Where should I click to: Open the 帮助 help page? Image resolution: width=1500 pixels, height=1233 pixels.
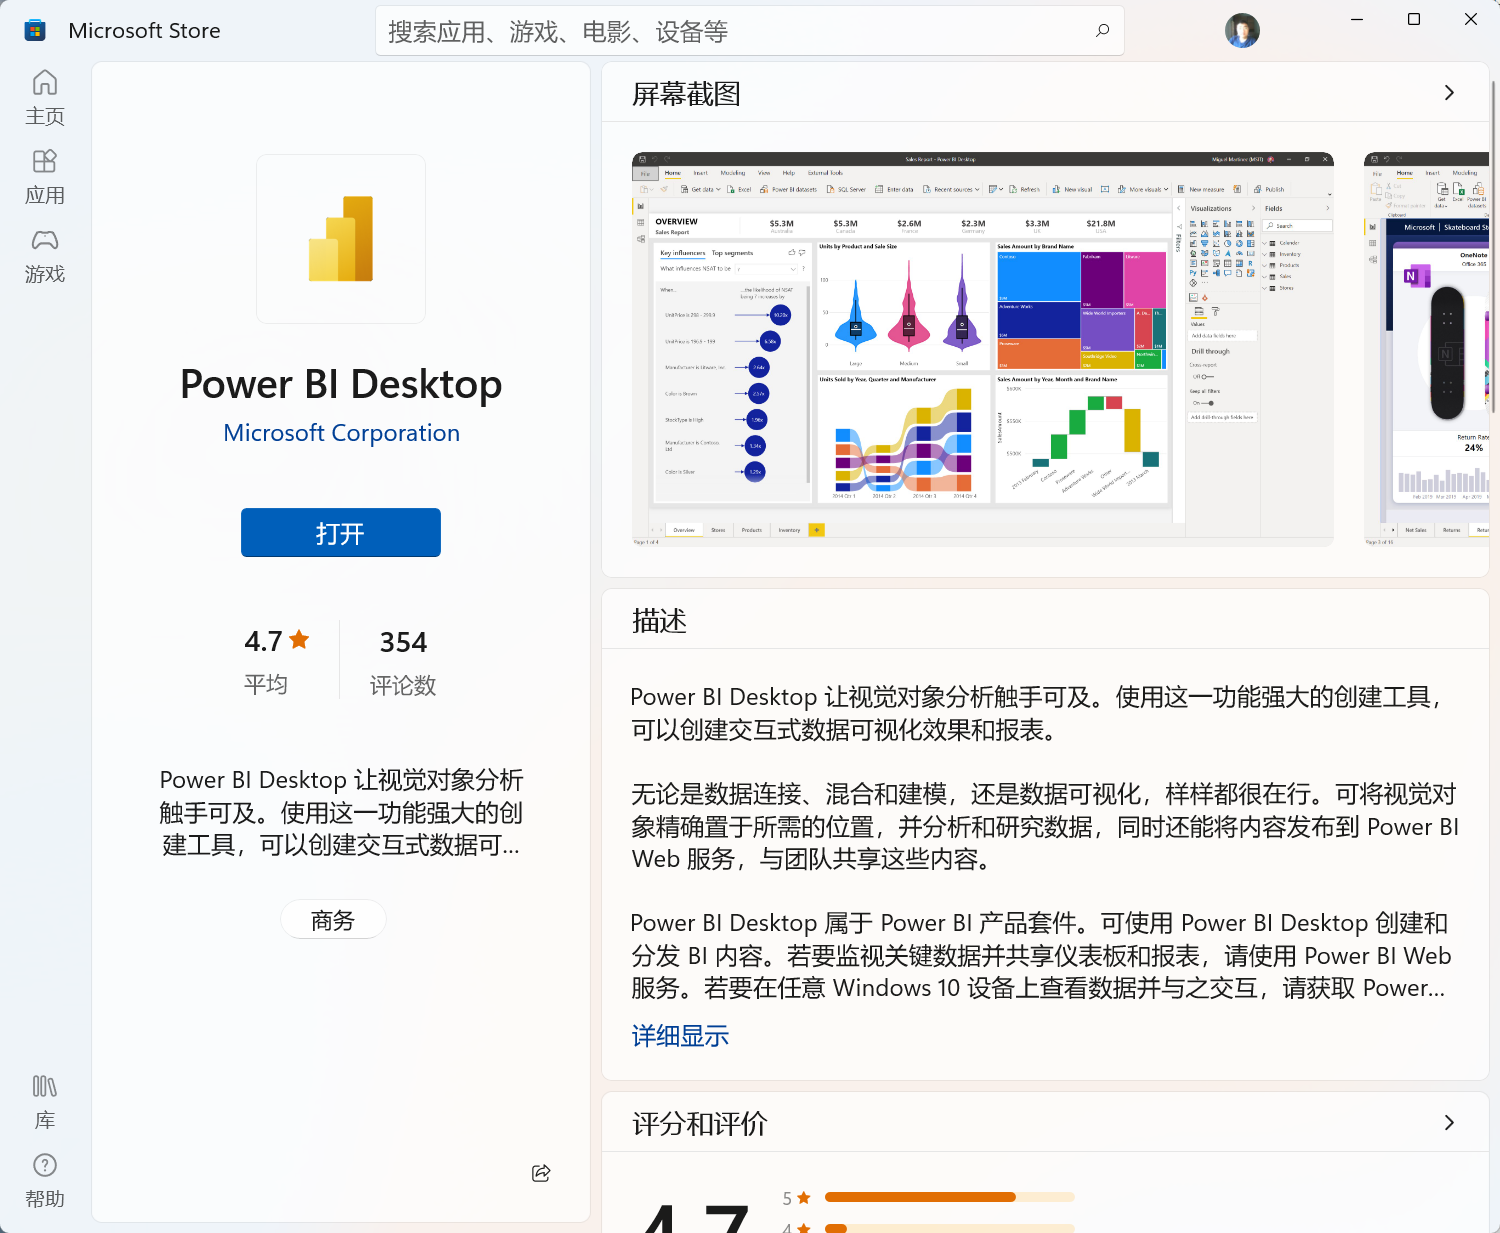tap(45, 1180)
